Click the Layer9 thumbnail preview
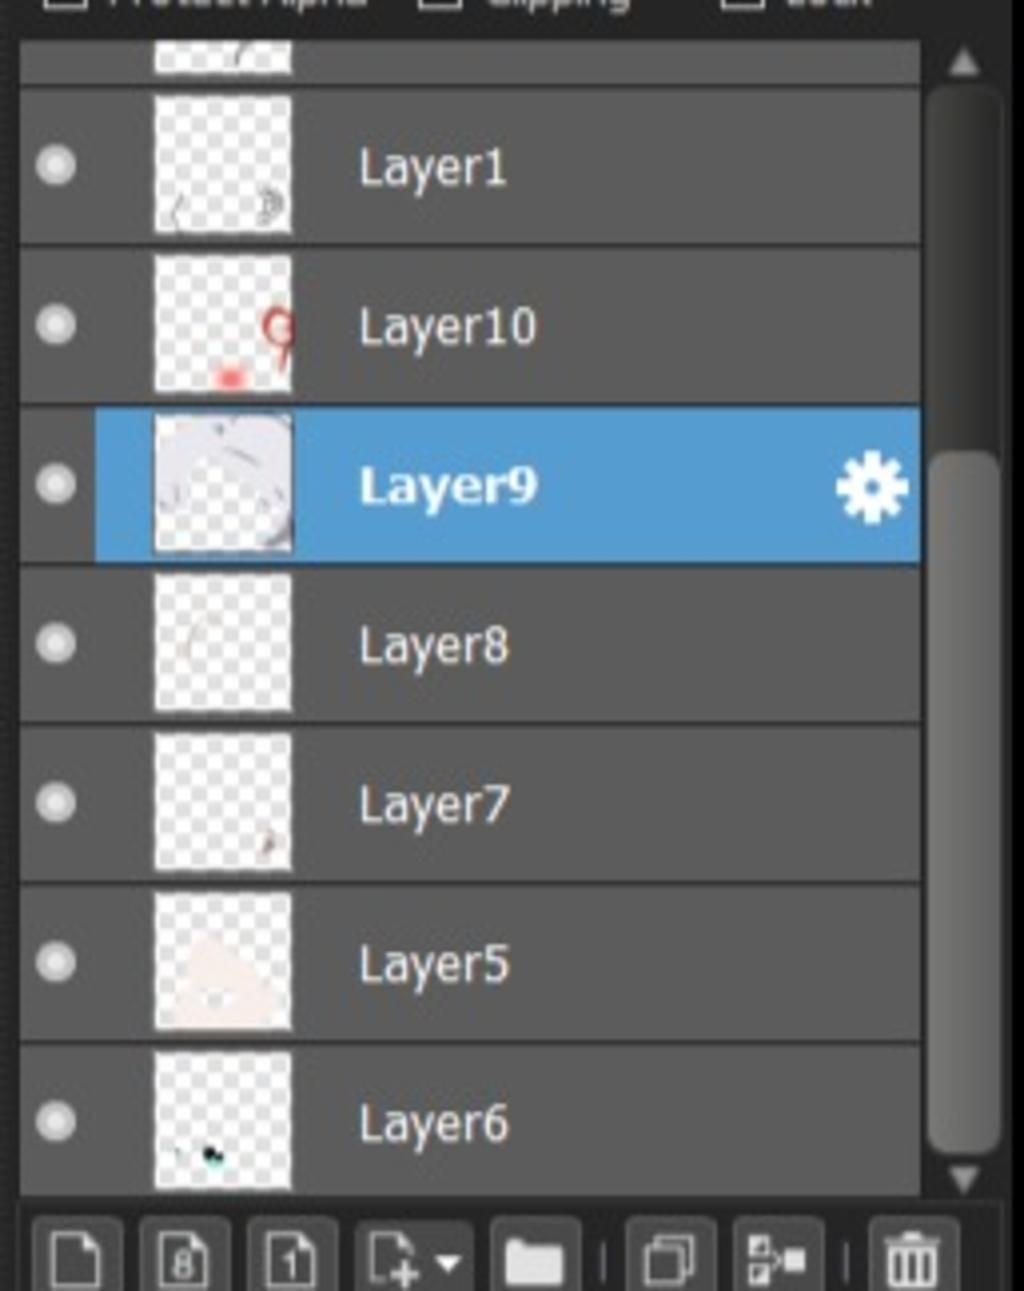The width and height of the screenshot is (1024, 1291). 223,484
